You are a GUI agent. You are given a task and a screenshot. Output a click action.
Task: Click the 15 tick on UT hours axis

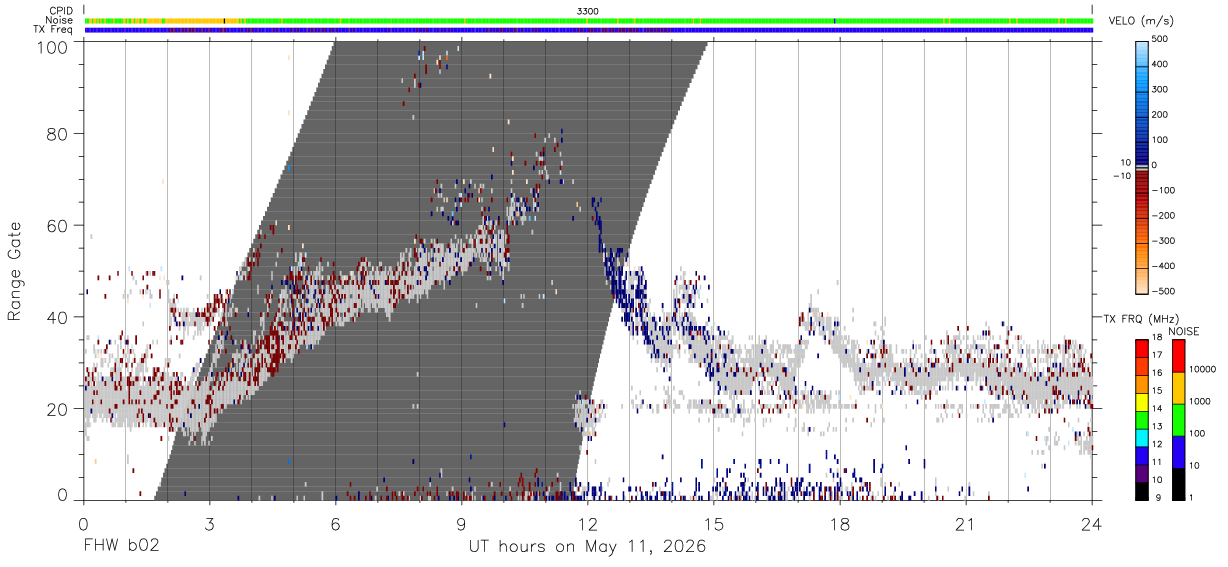tap(714, 523)
